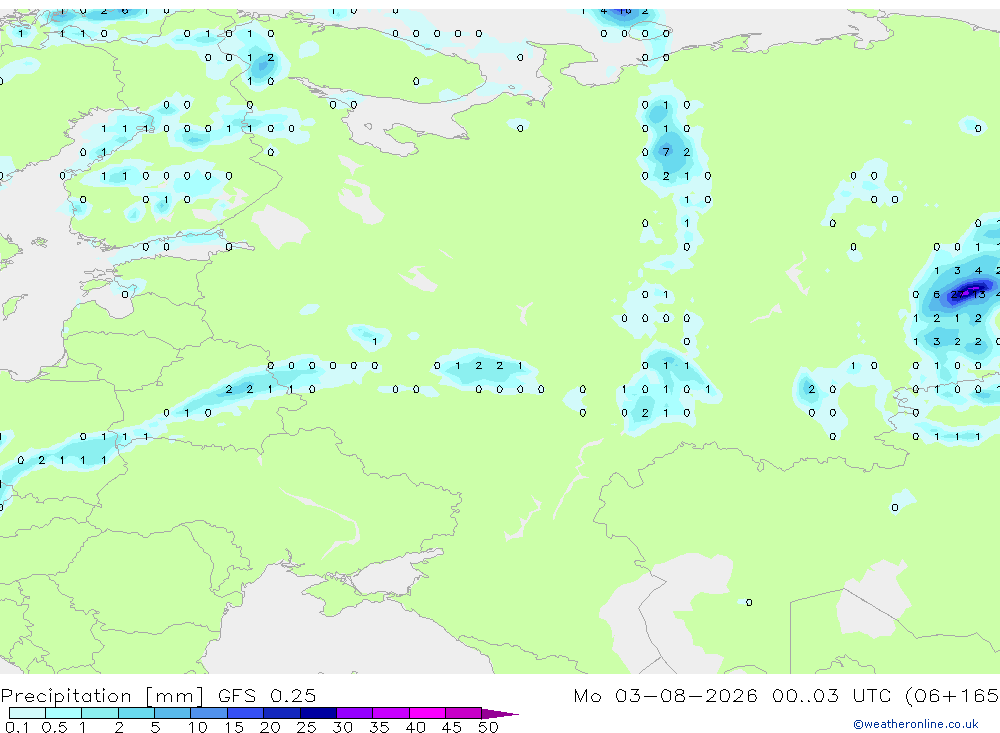1000x733 pixels.
Task: Open the weatheronline.co.uk copyright link
Action: [916, 724]
